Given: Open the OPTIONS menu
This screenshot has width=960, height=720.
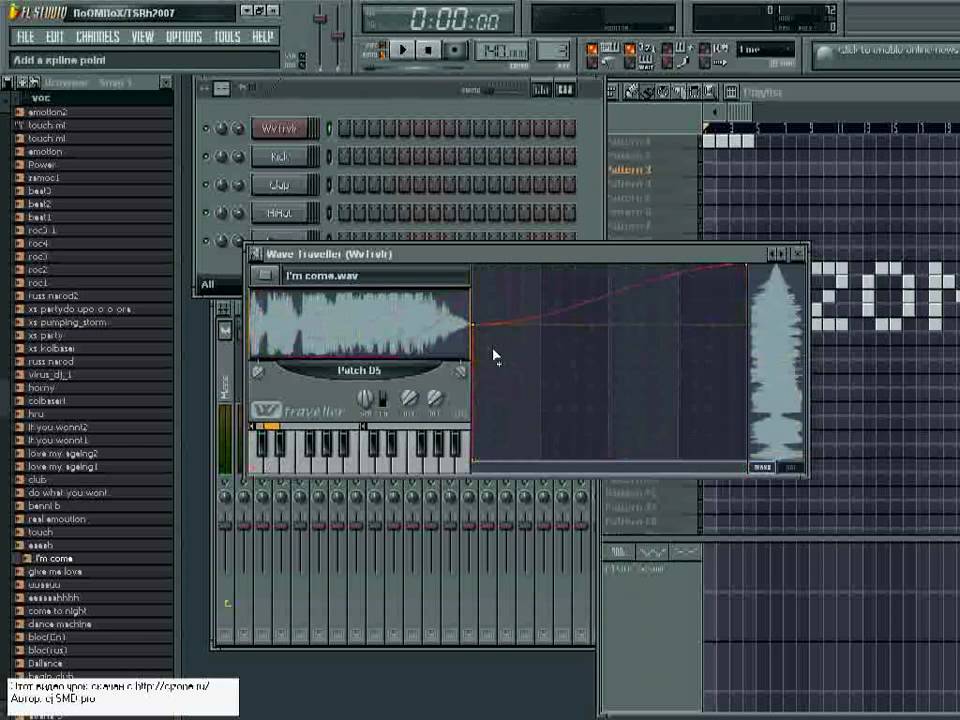Looking at the screenshot, I should coord(184,37).
